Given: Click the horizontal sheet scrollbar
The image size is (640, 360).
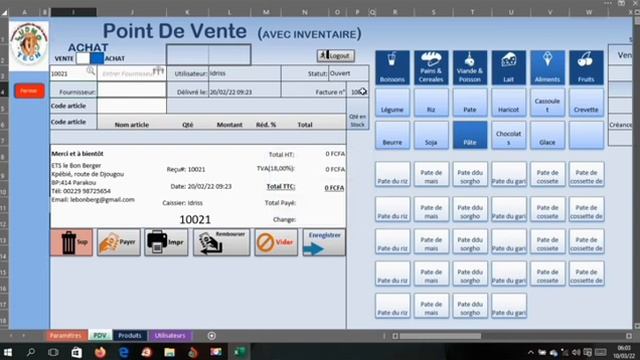Looking at the screenshot, I should click(x=440, y=336).
